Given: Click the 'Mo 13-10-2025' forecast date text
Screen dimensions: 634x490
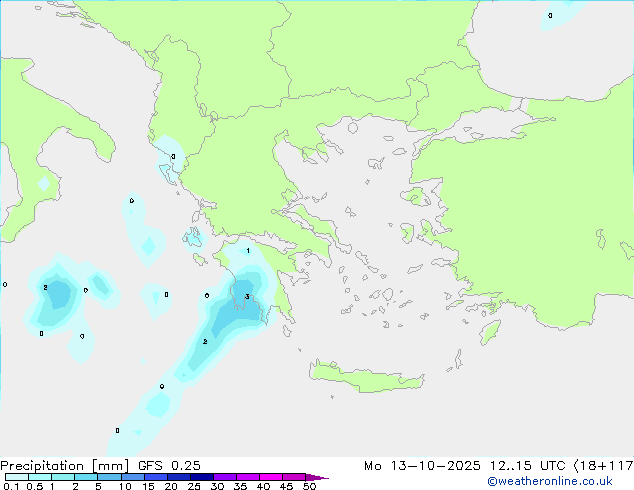Looking at the screenshot, I should (x=422, y=466).
